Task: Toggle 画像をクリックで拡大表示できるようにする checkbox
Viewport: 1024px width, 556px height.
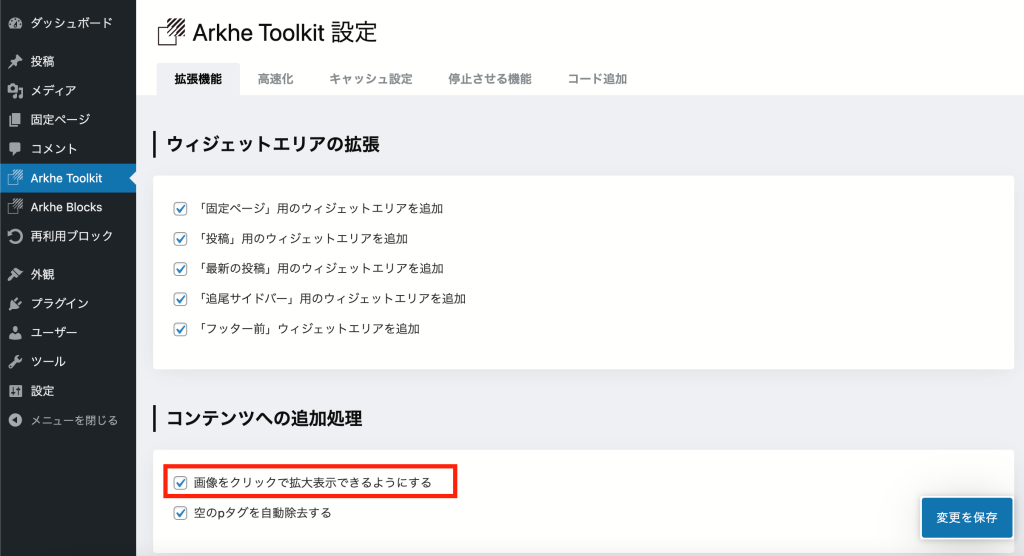Action: (180, 483)
